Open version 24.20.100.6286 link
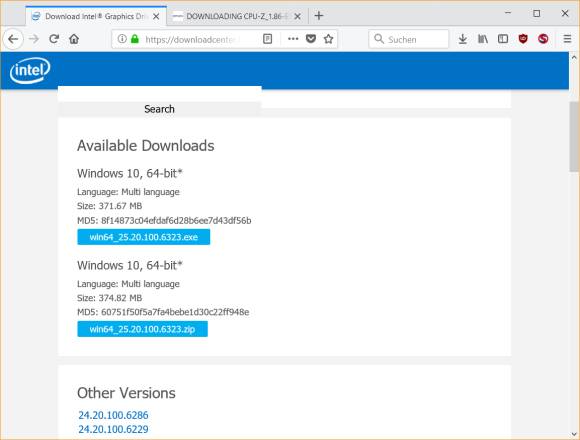The width and height of the screenshot is (580, 440). pos(113,415)
